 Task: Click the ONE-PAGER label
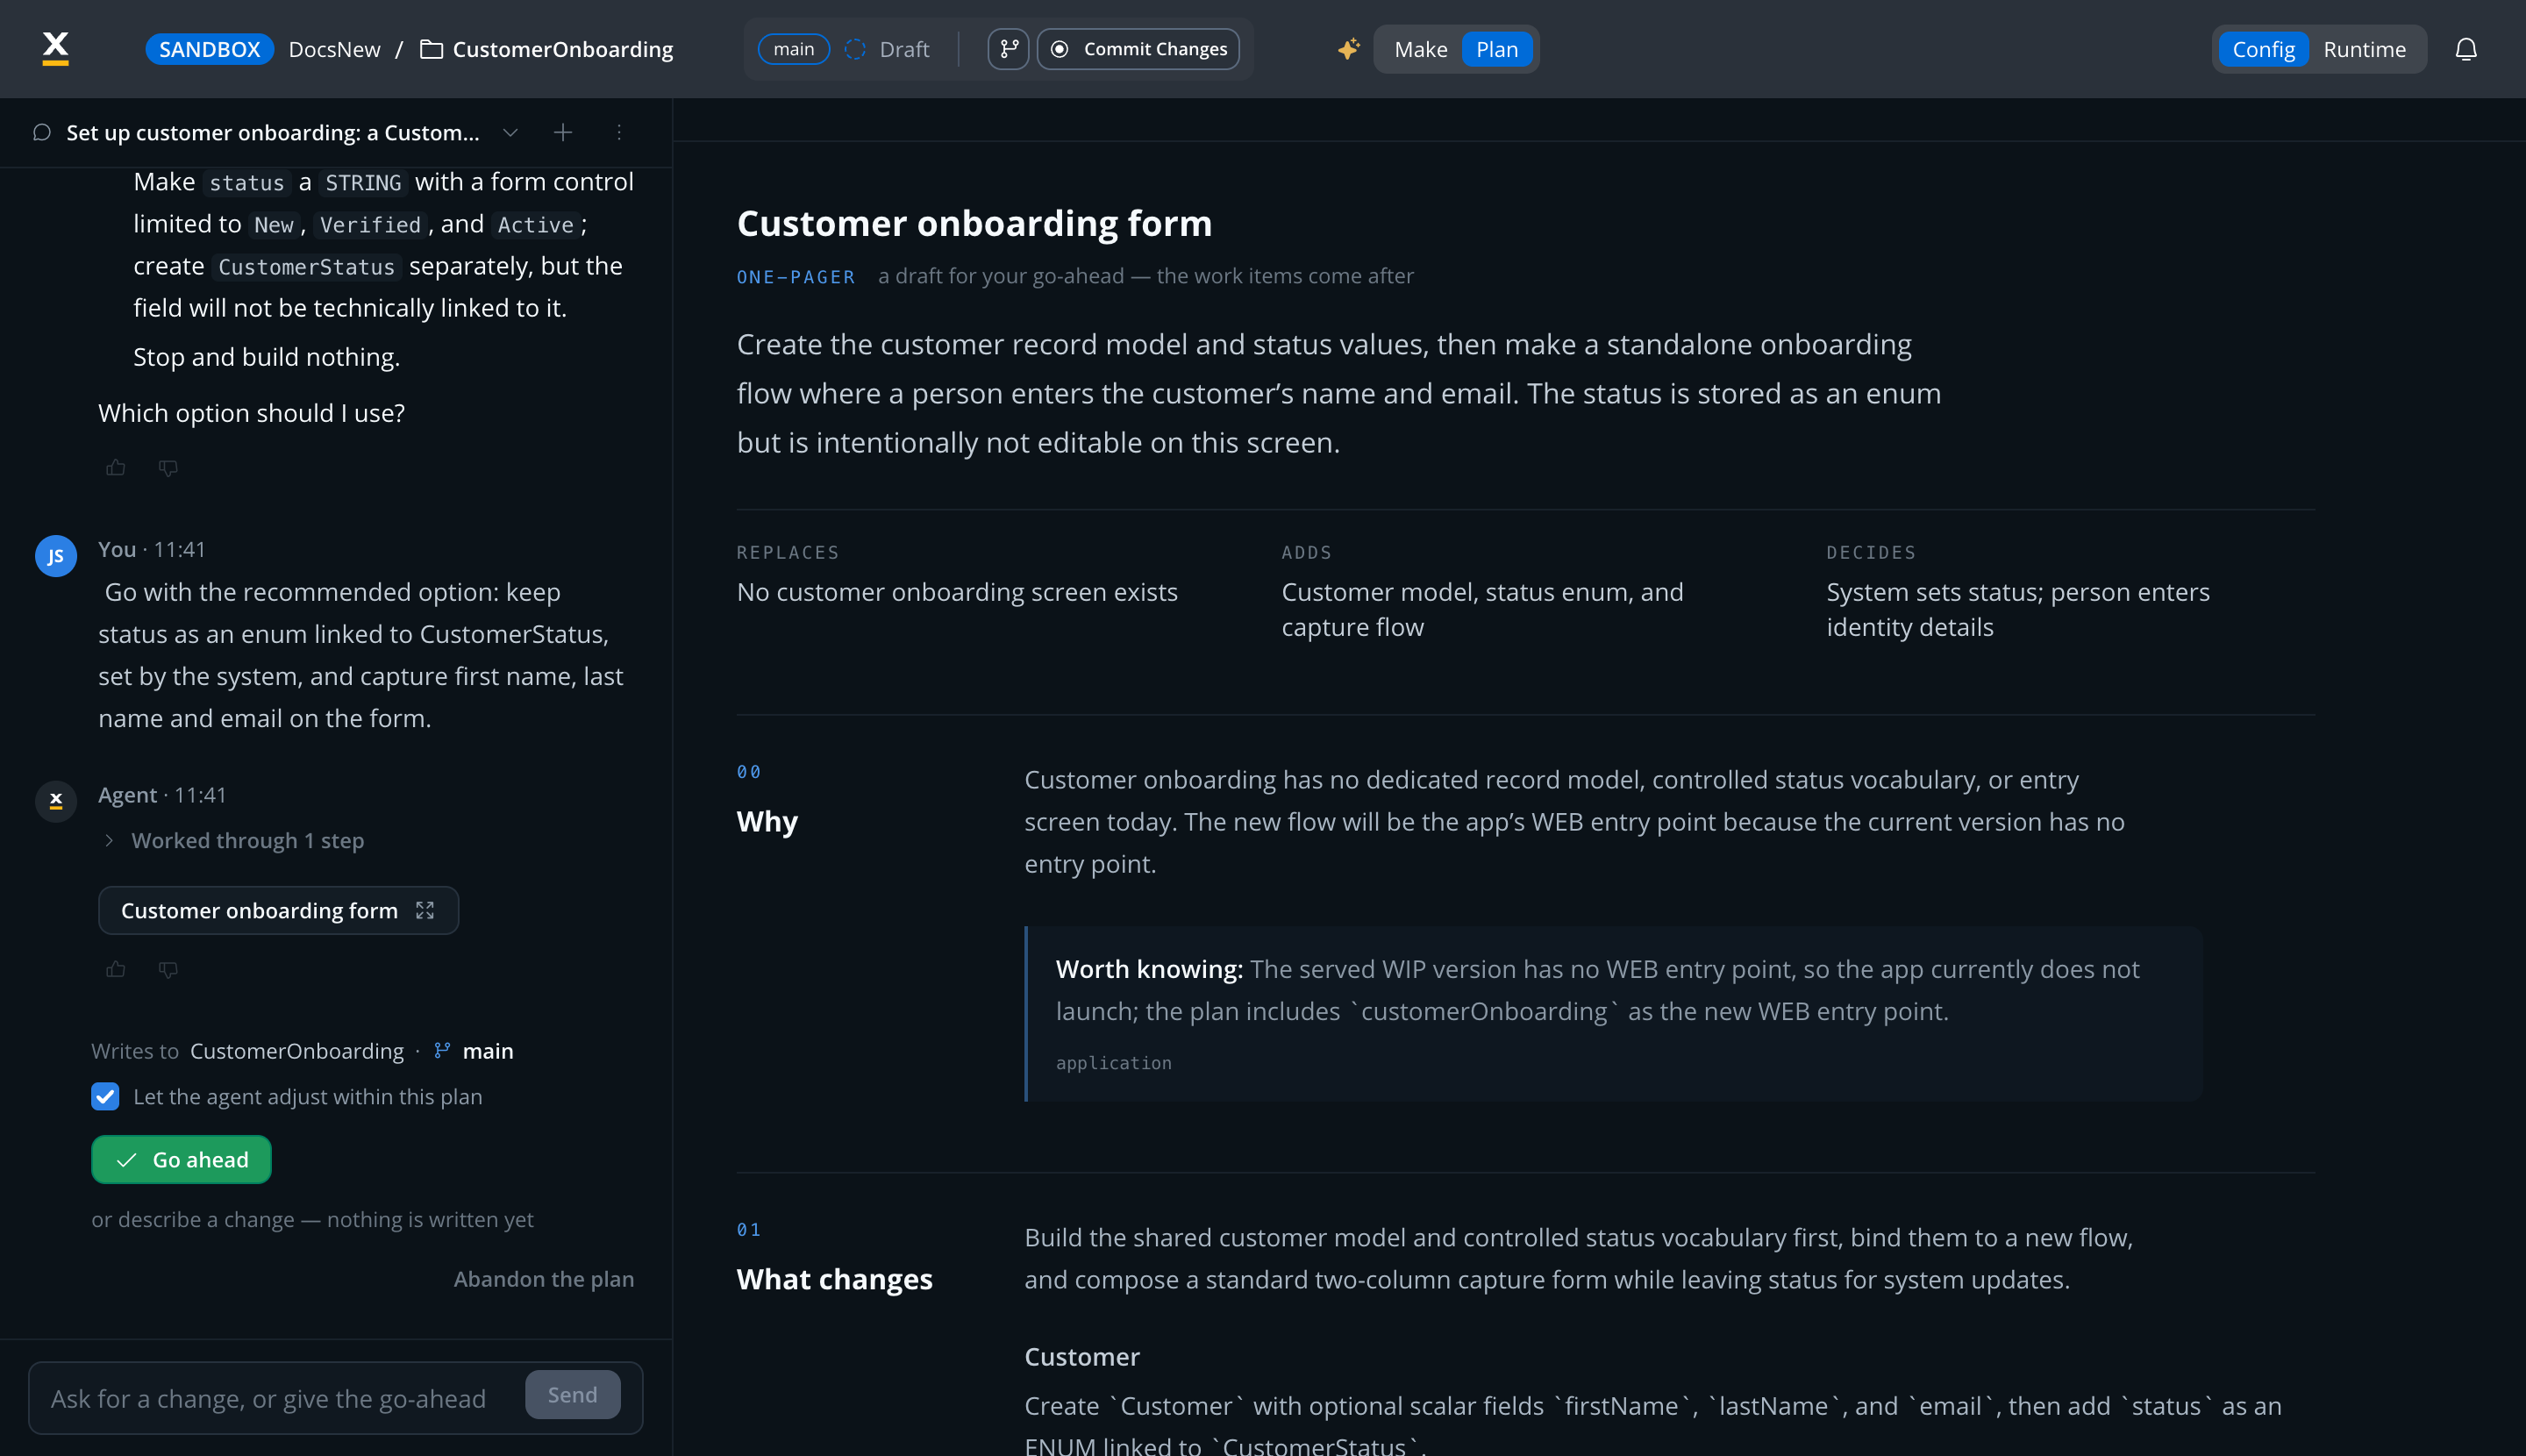tap(796, 276)
